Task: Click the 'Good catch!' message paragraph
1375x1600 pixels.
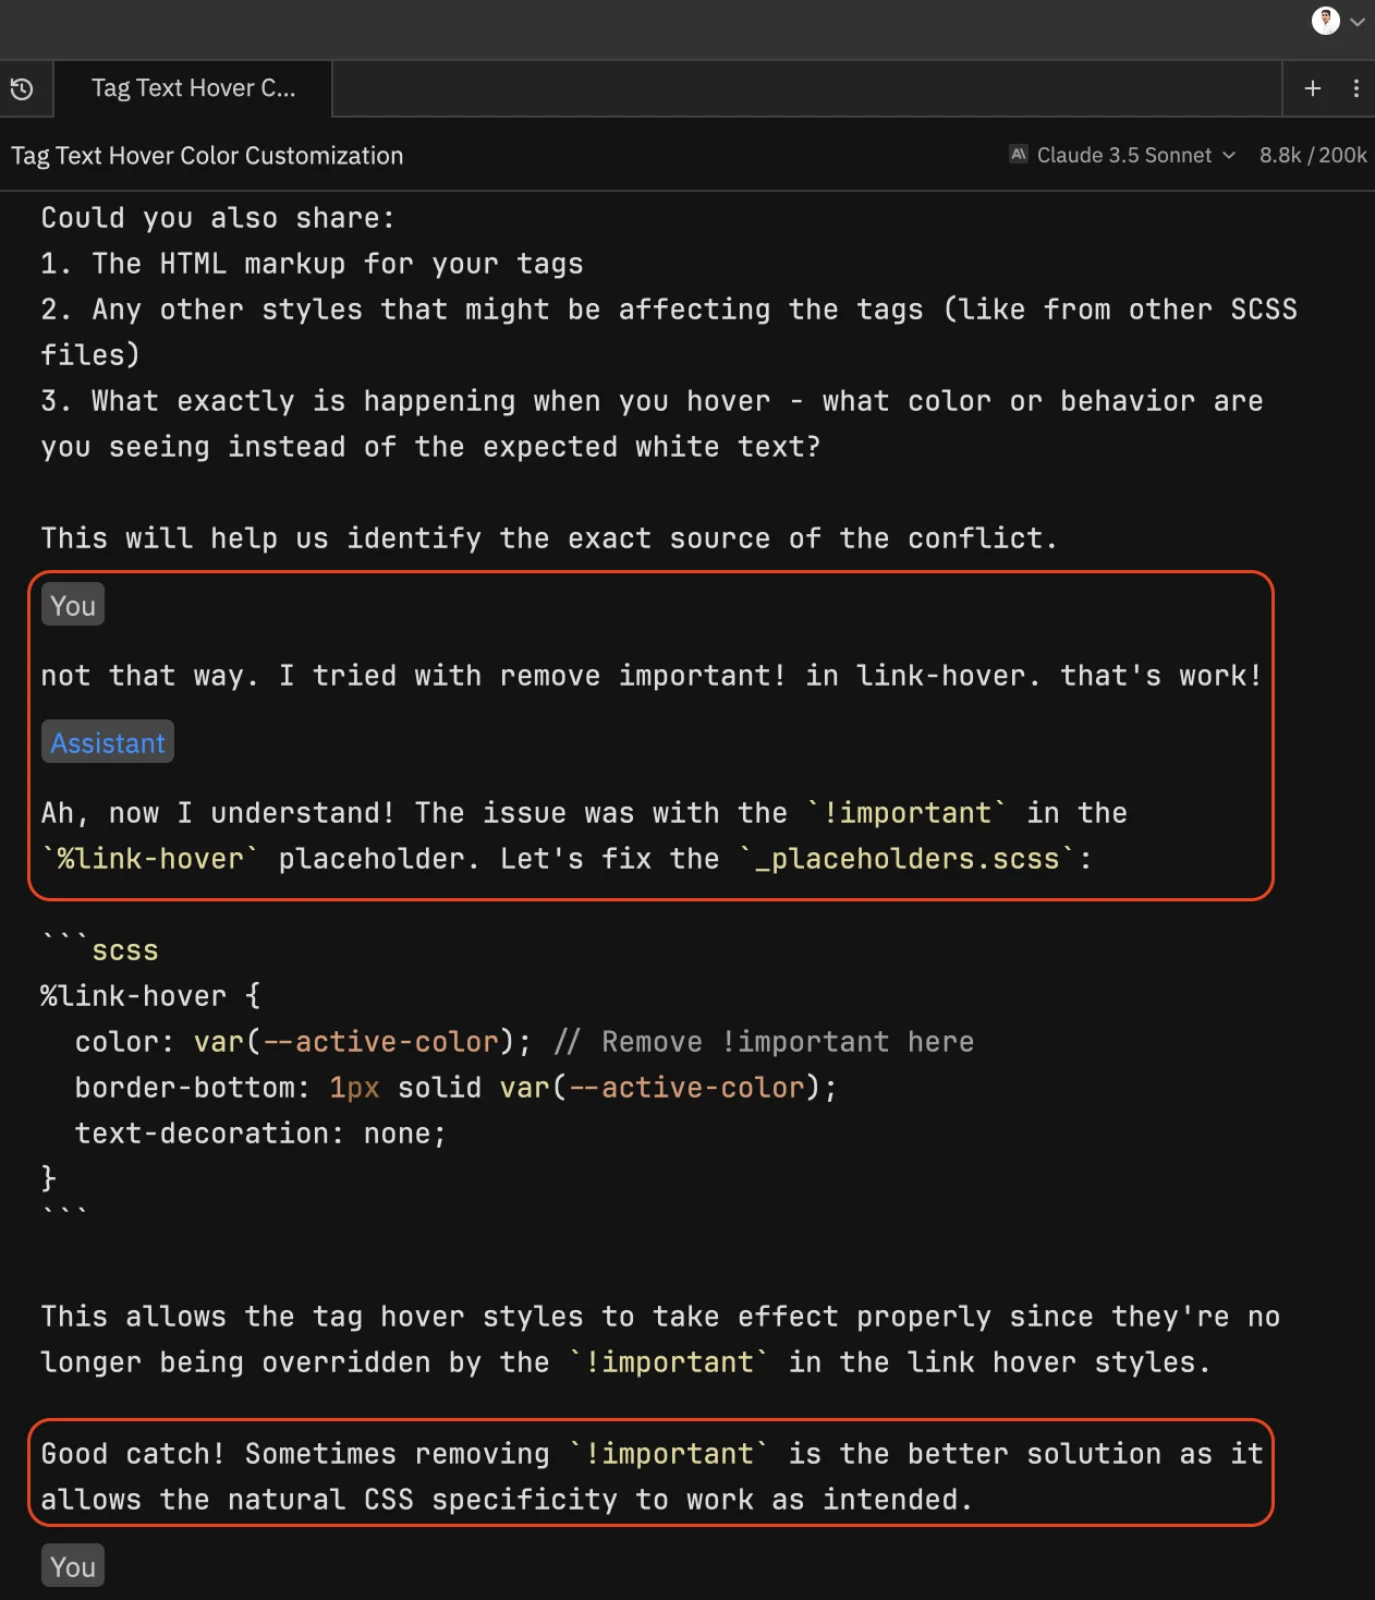Action: click(x=651, y=1476)
